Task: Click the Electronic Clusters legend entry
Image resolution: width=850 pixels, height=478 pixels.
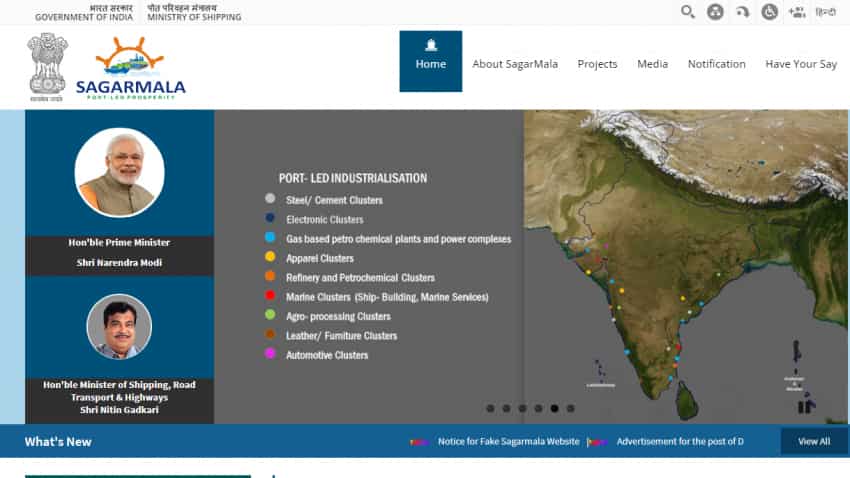Action: coord(325,220)
